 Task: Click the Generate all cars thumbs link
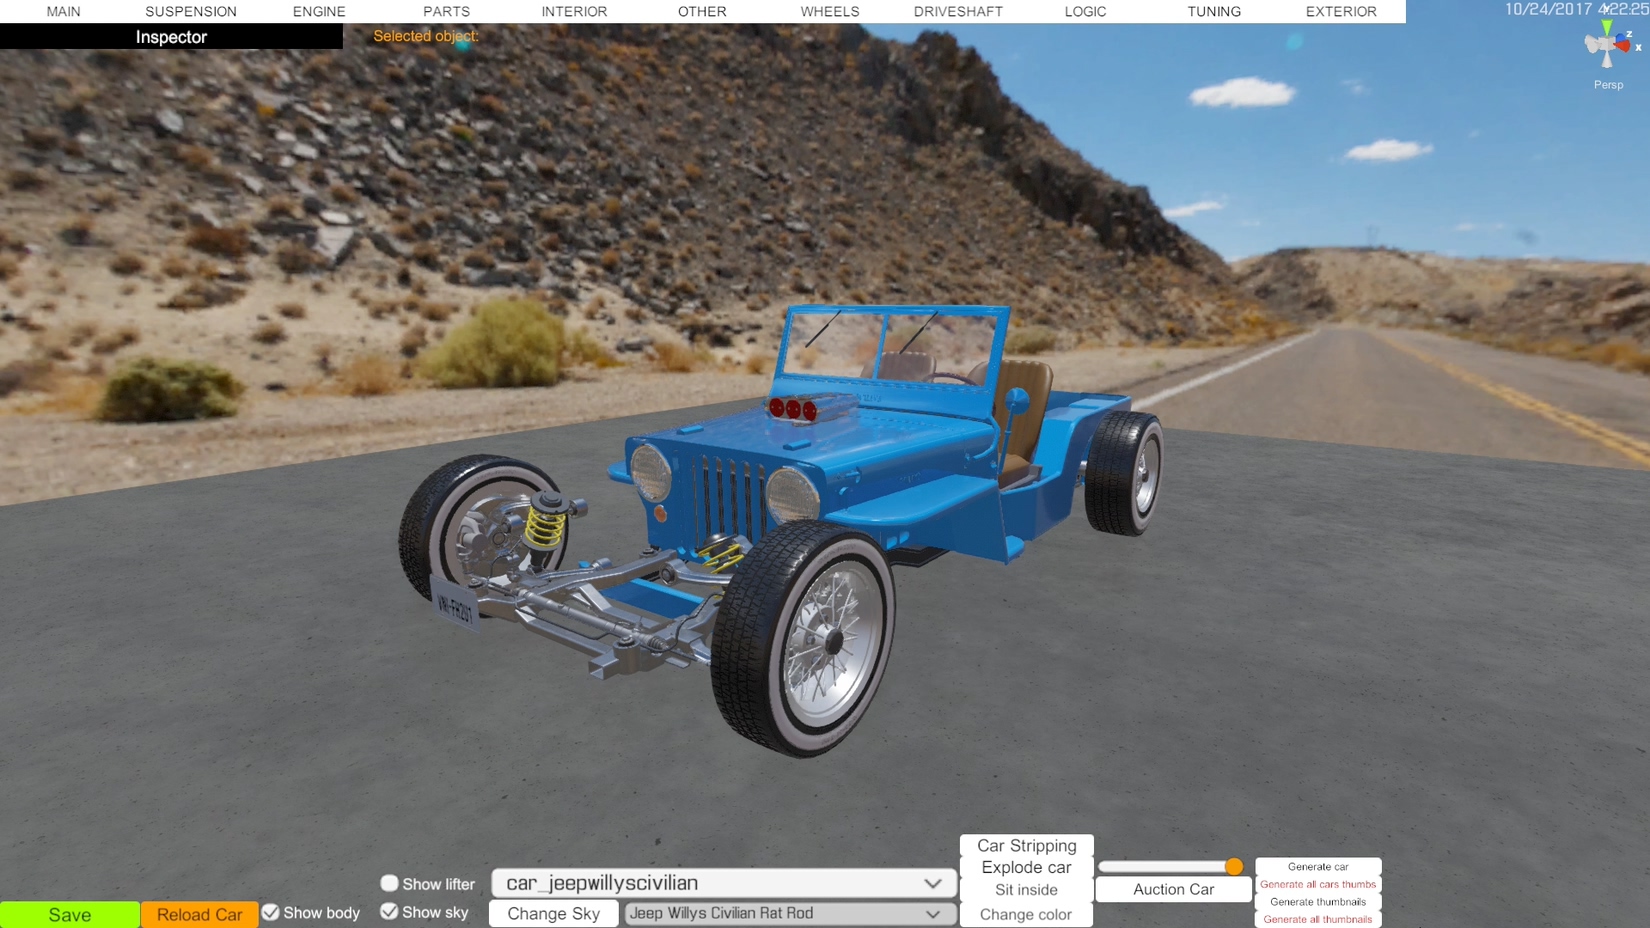click(x=1317, y=884)
